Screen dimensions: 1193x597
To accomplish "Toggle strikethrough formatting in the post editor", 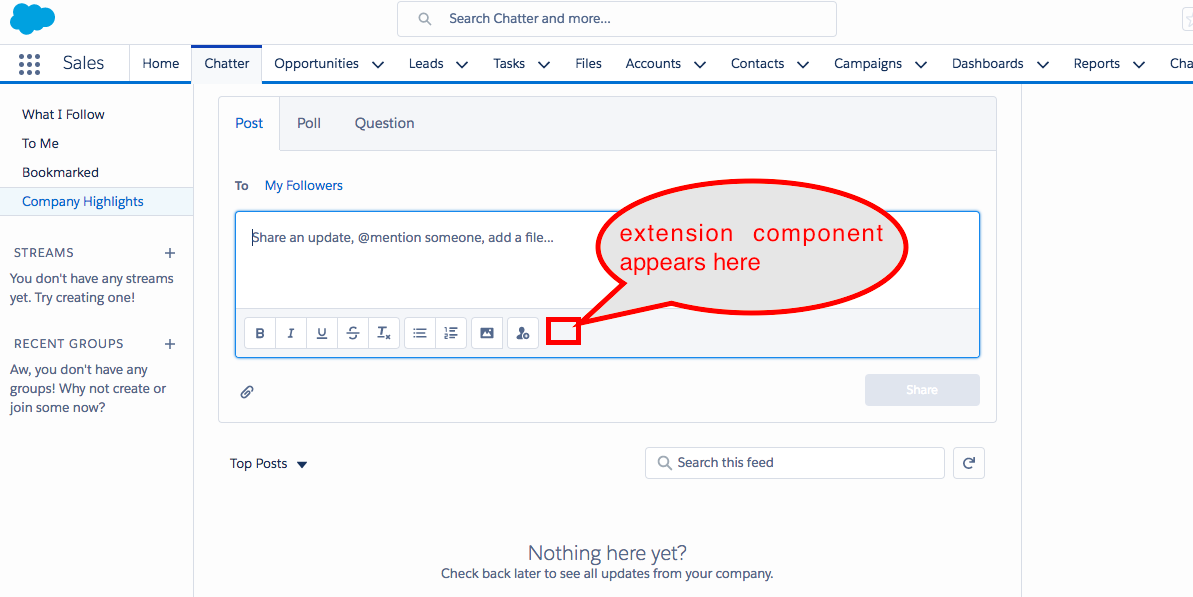I will pyautogui.click(x=353, y=333).
